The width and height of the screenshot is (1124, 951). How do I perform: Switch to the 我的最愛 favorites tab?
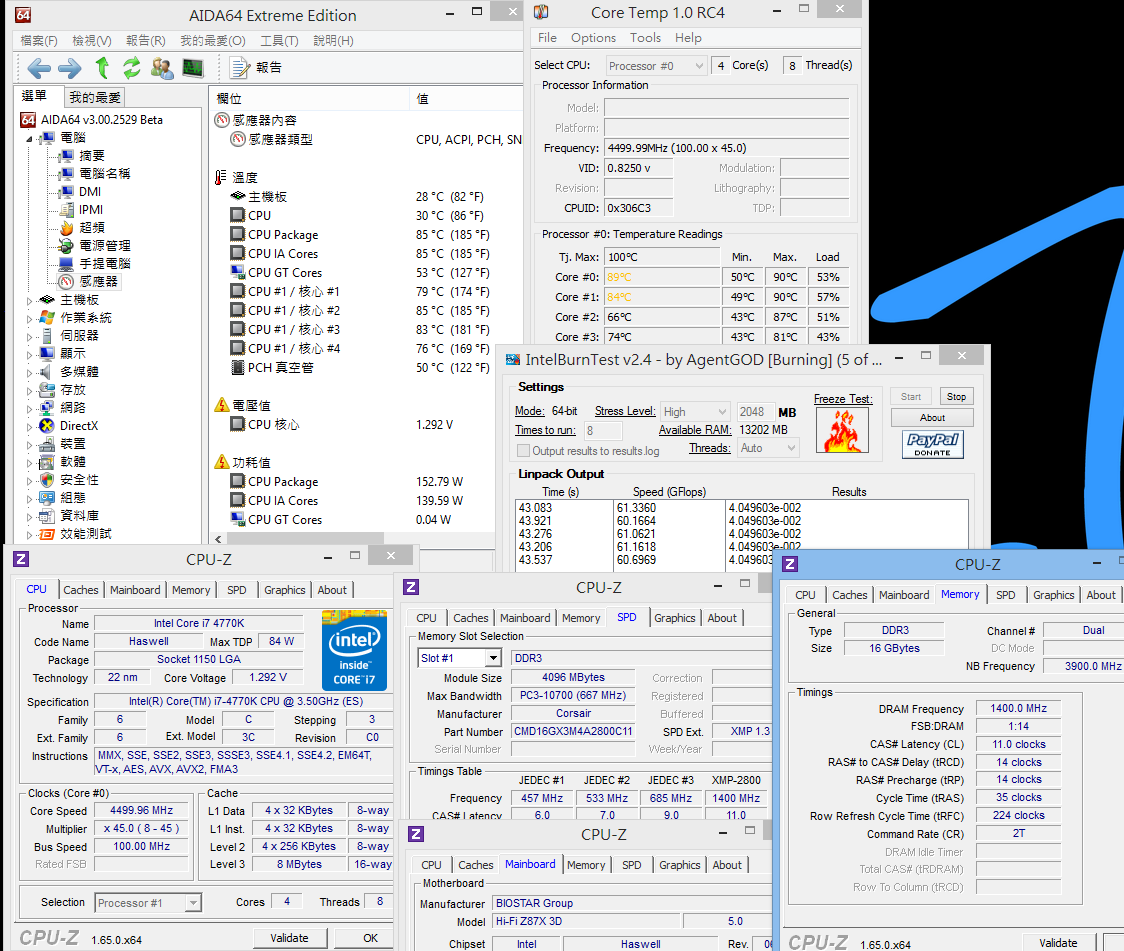coord(95,97)
